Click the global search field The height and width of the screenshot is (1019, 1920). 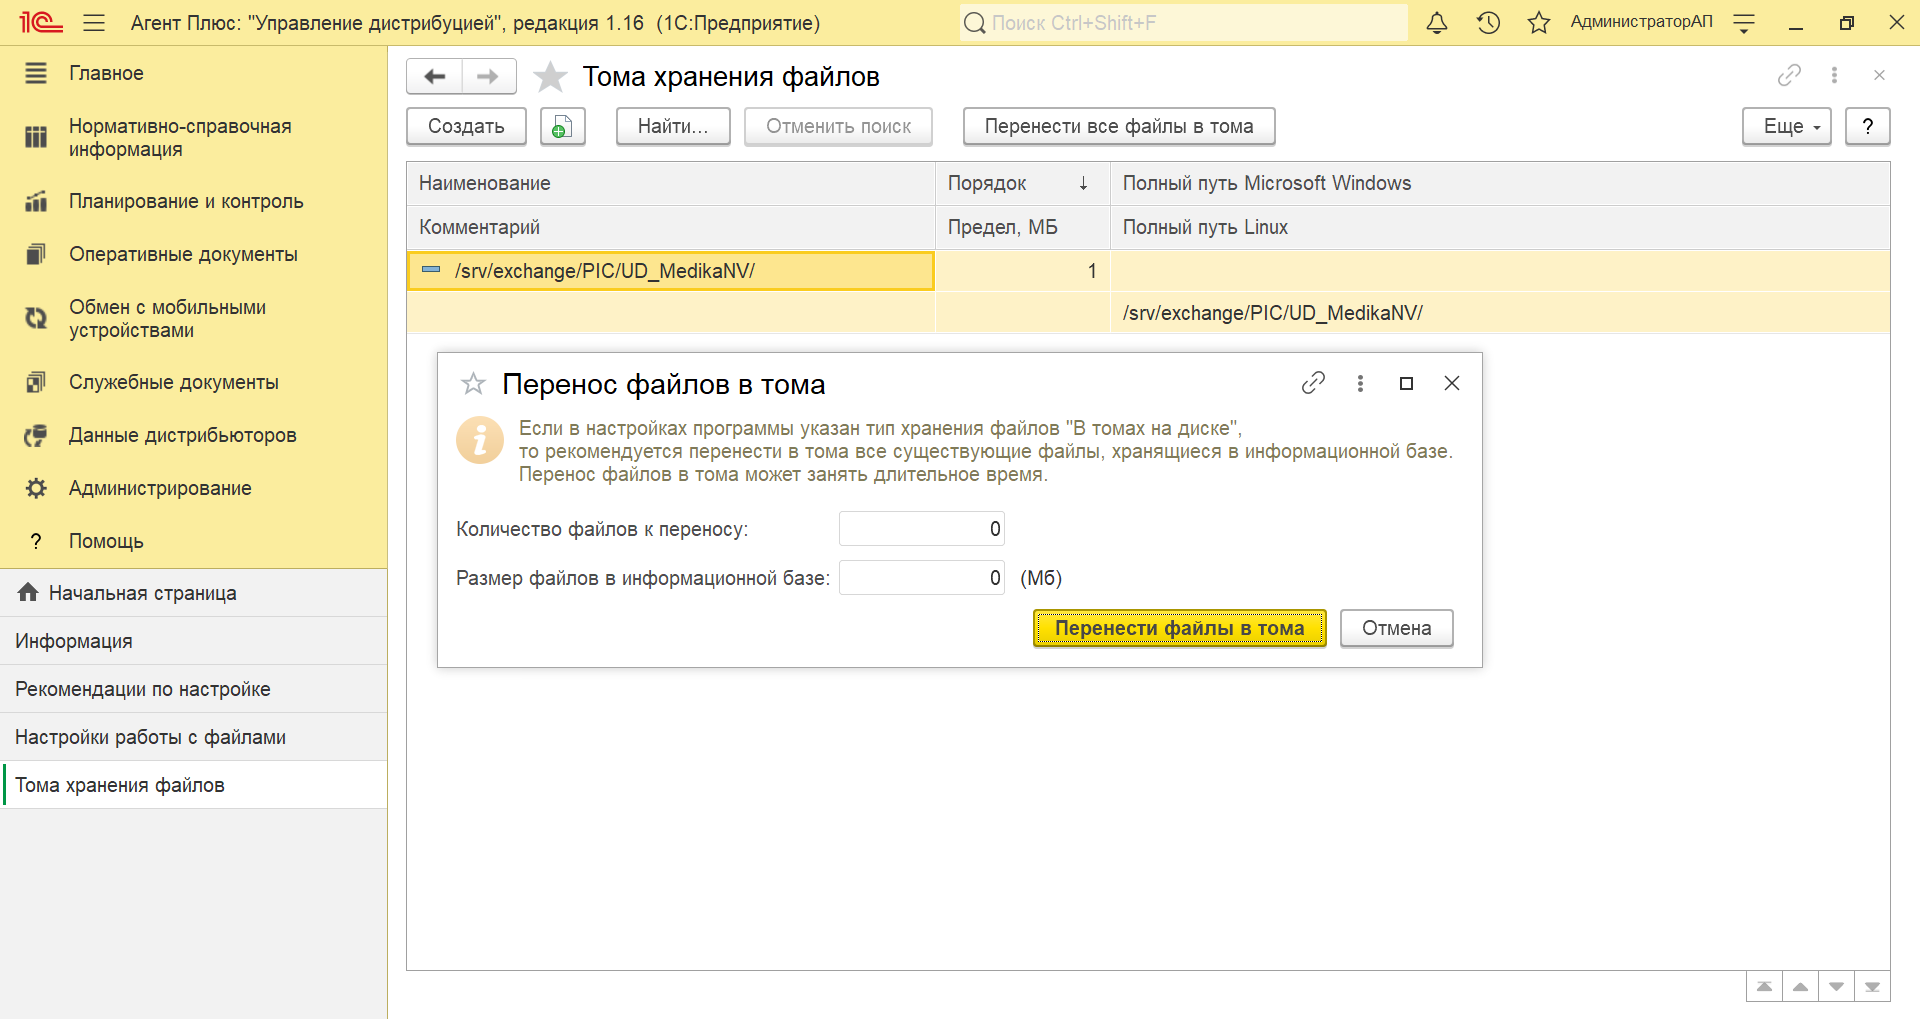click(1184, 22)
